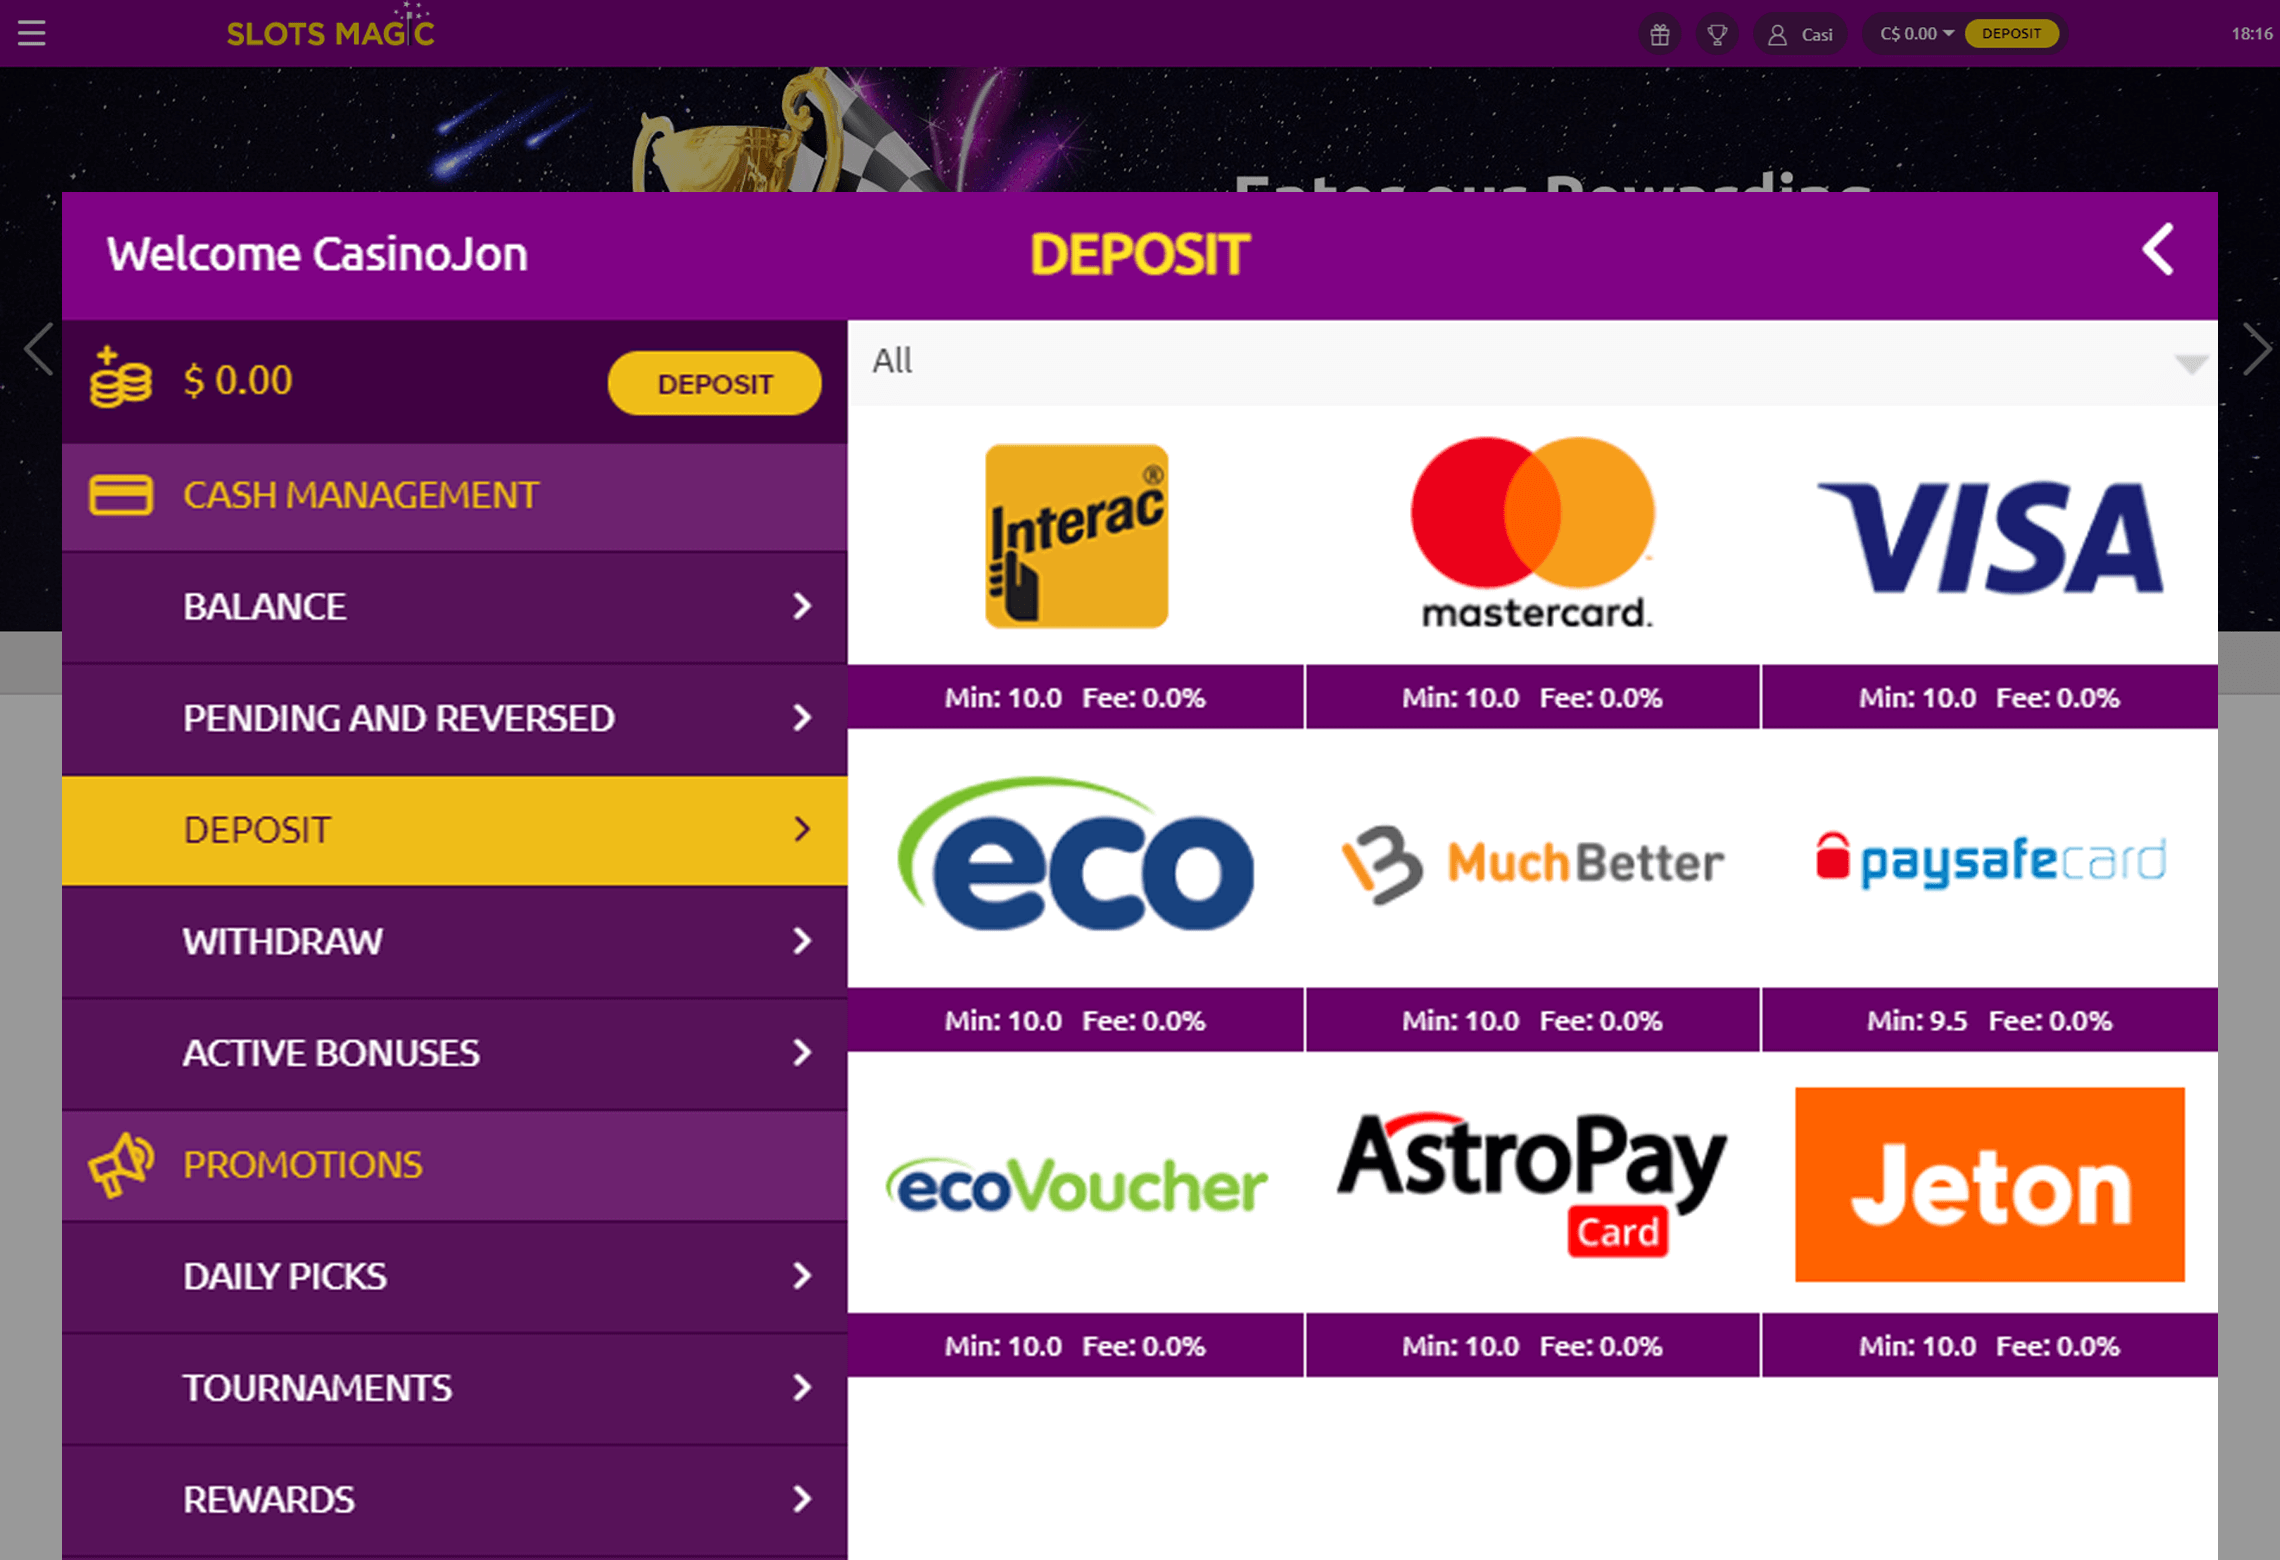The image size is (2280, 1560).
Task: Choose the Mastercard payment logo
Action: pos(1532,534)
